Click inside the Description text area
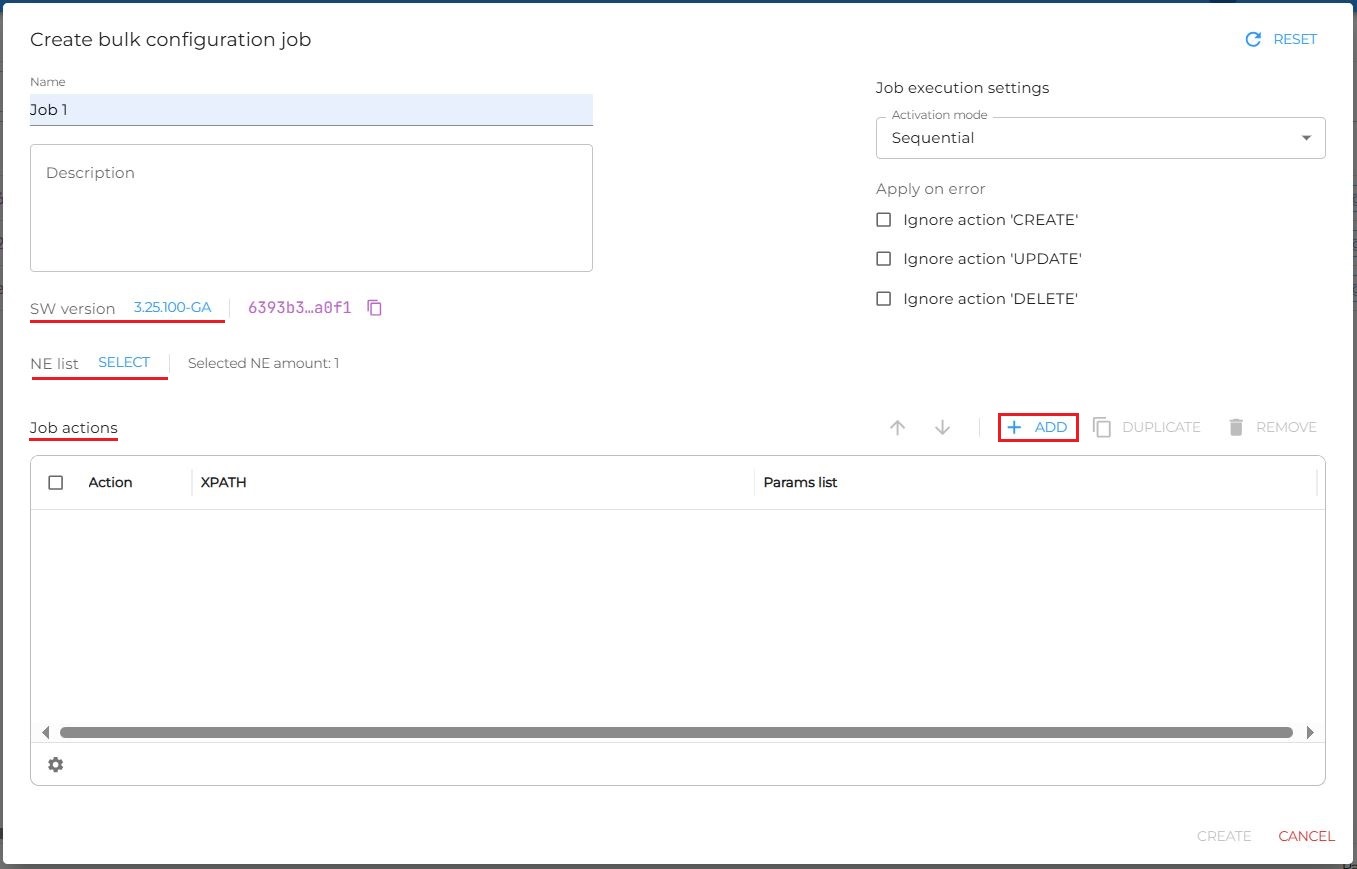1357x869 pixels. click(x=311, y=208)
